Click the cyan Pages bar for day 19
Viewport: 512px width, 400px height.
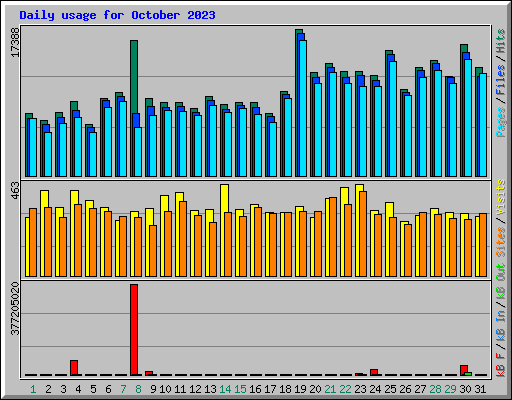(303, 108)
